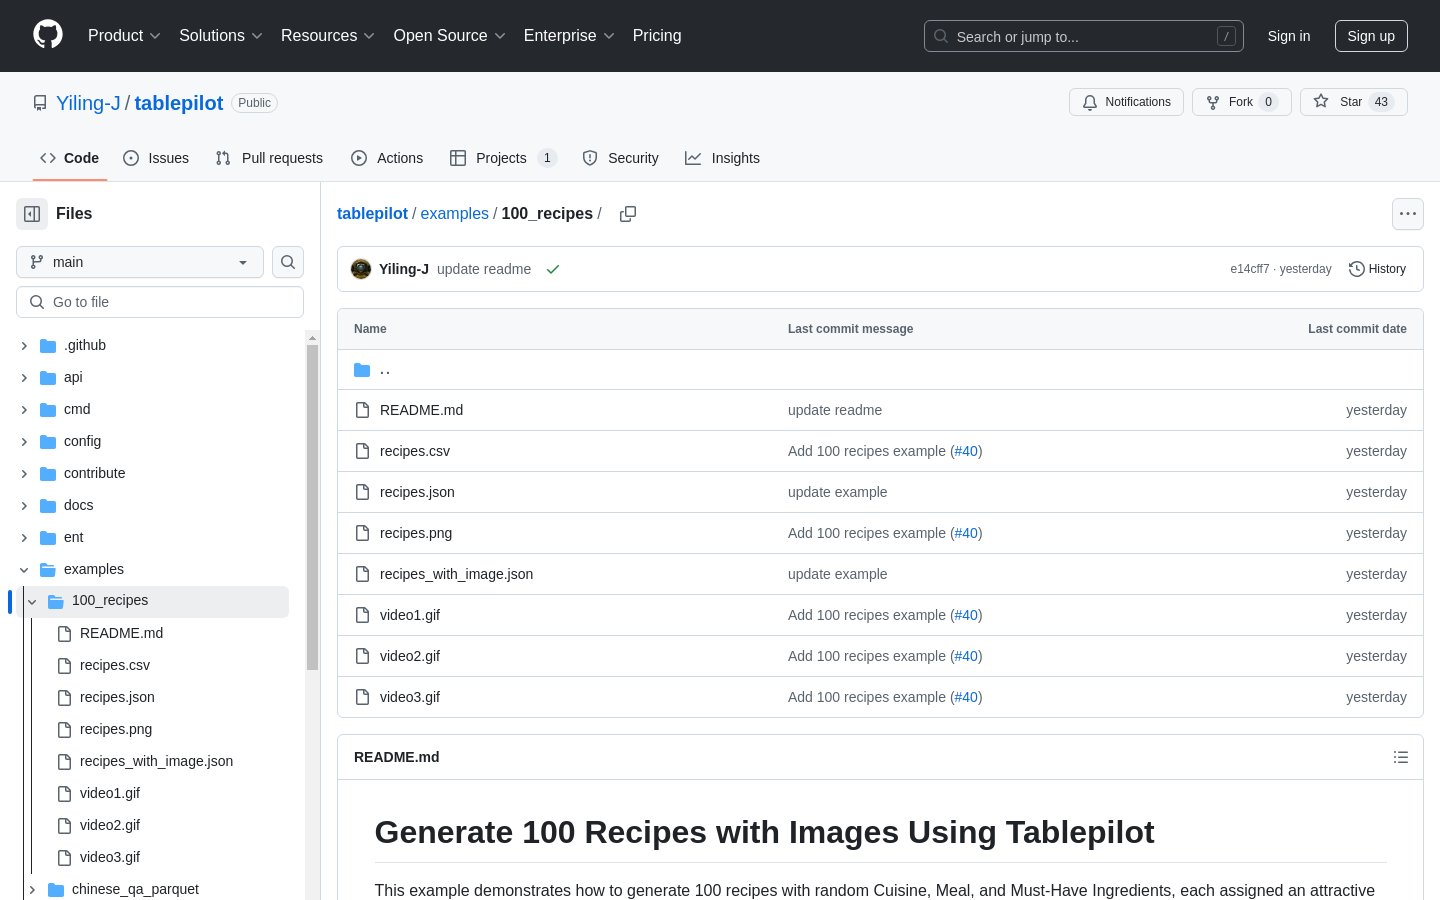Open the more options ellipsis menu
The height and width of the screenshot is (900, 1440).
(x=1408, y=214)
